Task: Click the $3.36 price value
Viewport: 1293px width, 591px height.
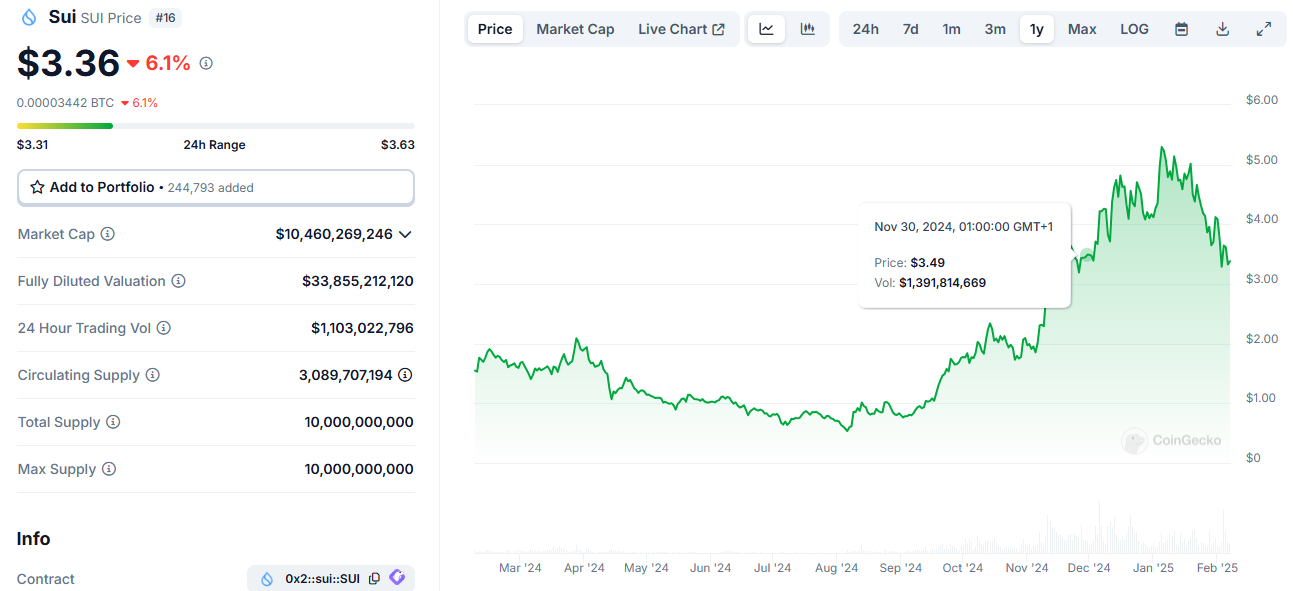Action: (68, 63)
